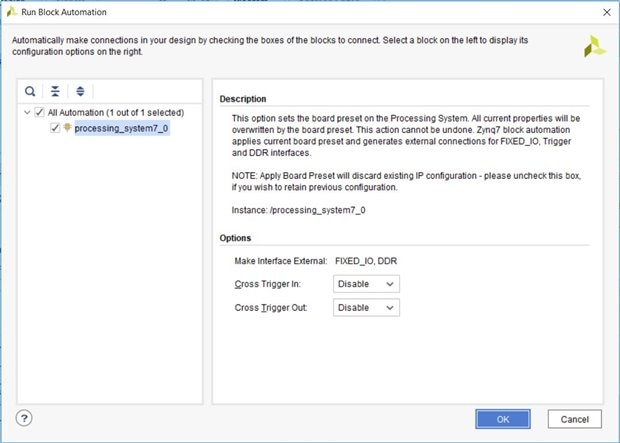The width and height of the screenshot is (620, 443).
Task: Click the Vivado icon in title bar
Action: click(x=12, y=11)
